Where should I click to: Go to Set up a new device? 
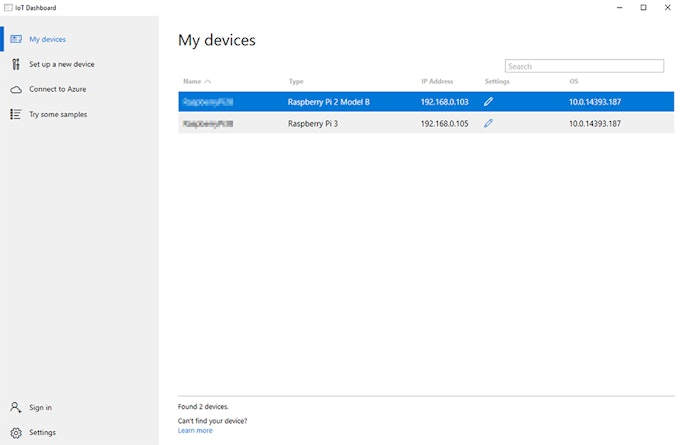click(x=62, y=65)
